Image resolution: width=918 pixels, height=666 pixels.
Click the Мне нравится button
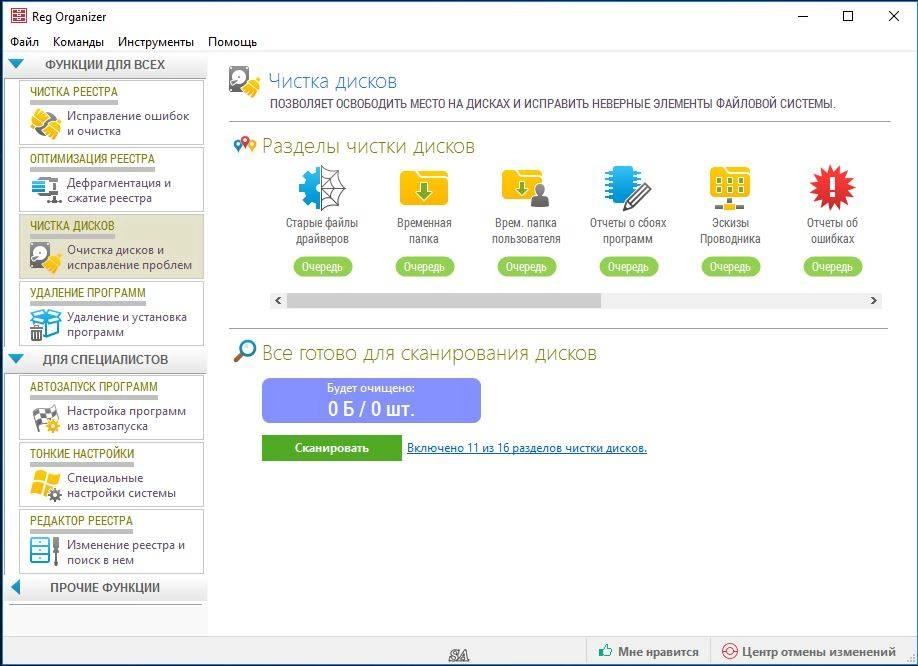tap(649, 651)
